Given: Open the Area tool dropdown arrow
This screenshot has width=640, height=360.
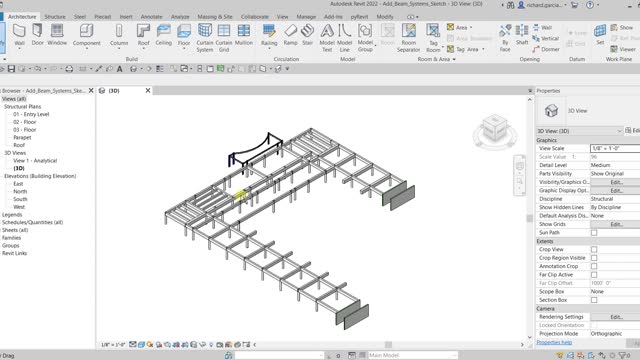Looking at the screenshot, I should (471, 27).
